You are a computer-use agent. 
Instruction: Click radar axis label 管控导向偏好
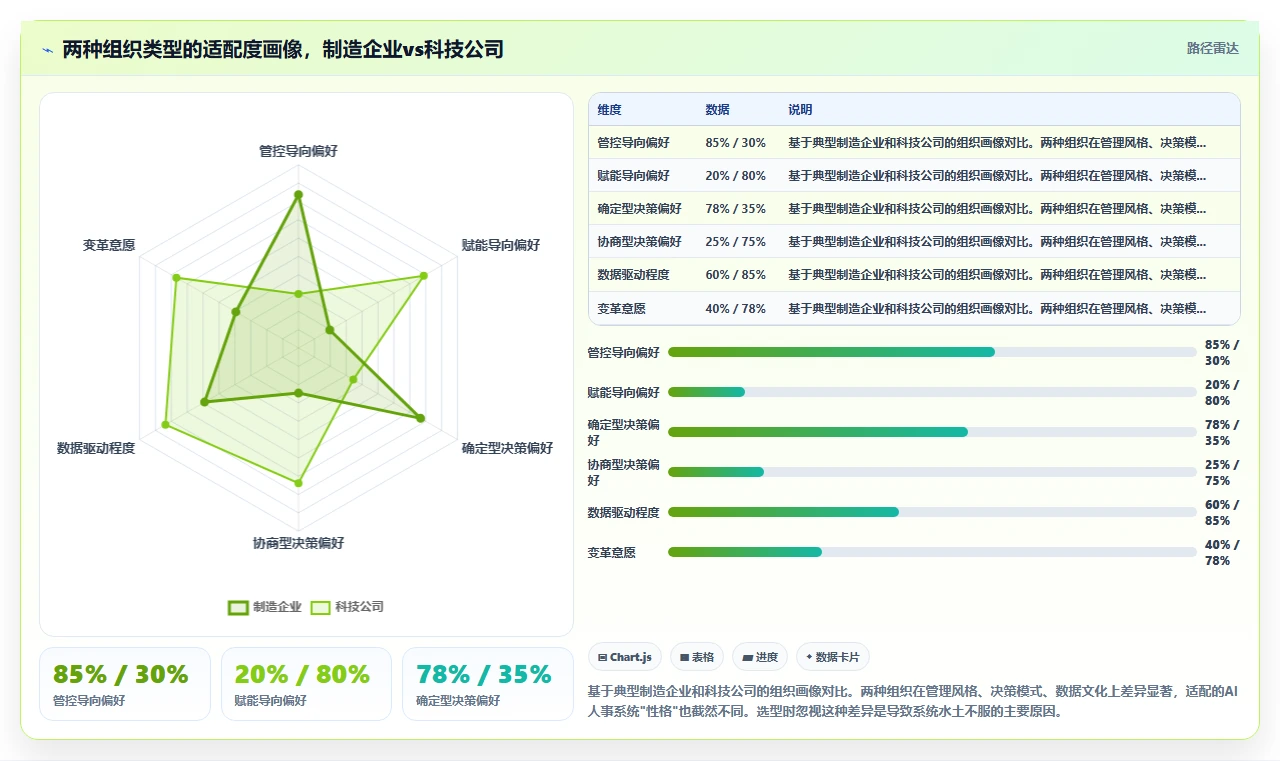[298, 151]
